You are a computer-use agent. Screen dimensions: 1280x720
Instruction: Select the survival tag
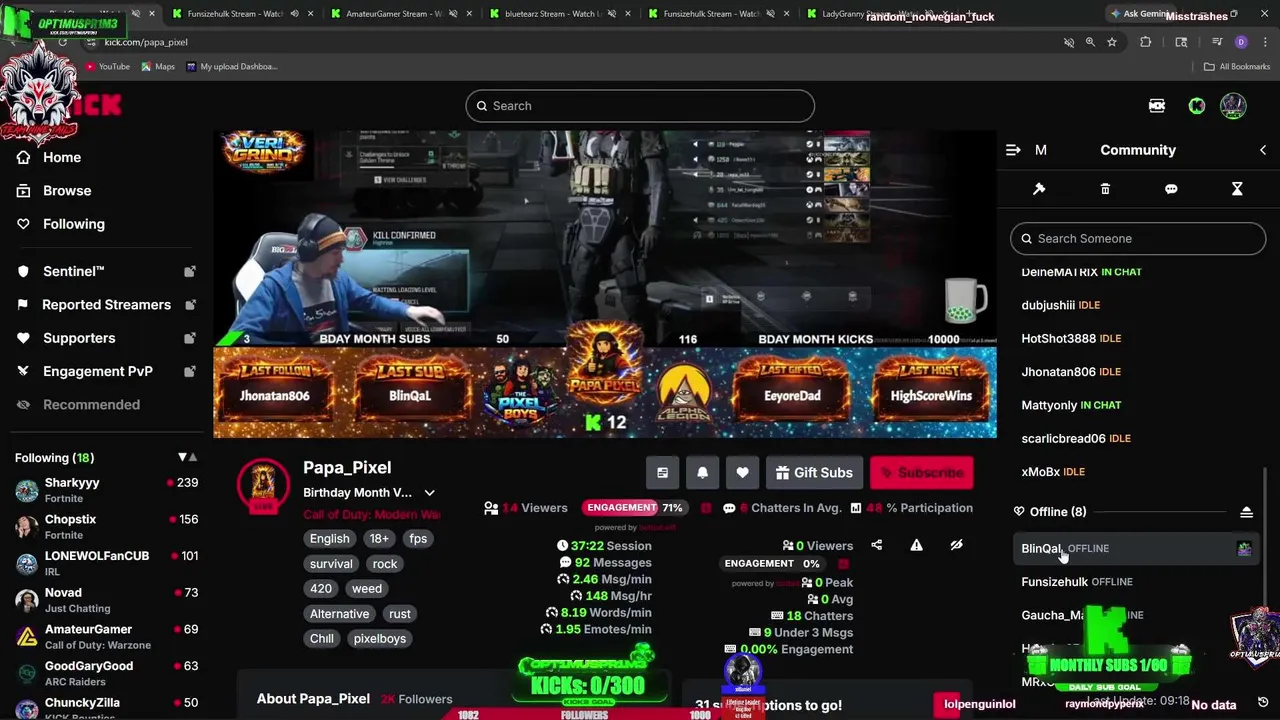point(331,564)
